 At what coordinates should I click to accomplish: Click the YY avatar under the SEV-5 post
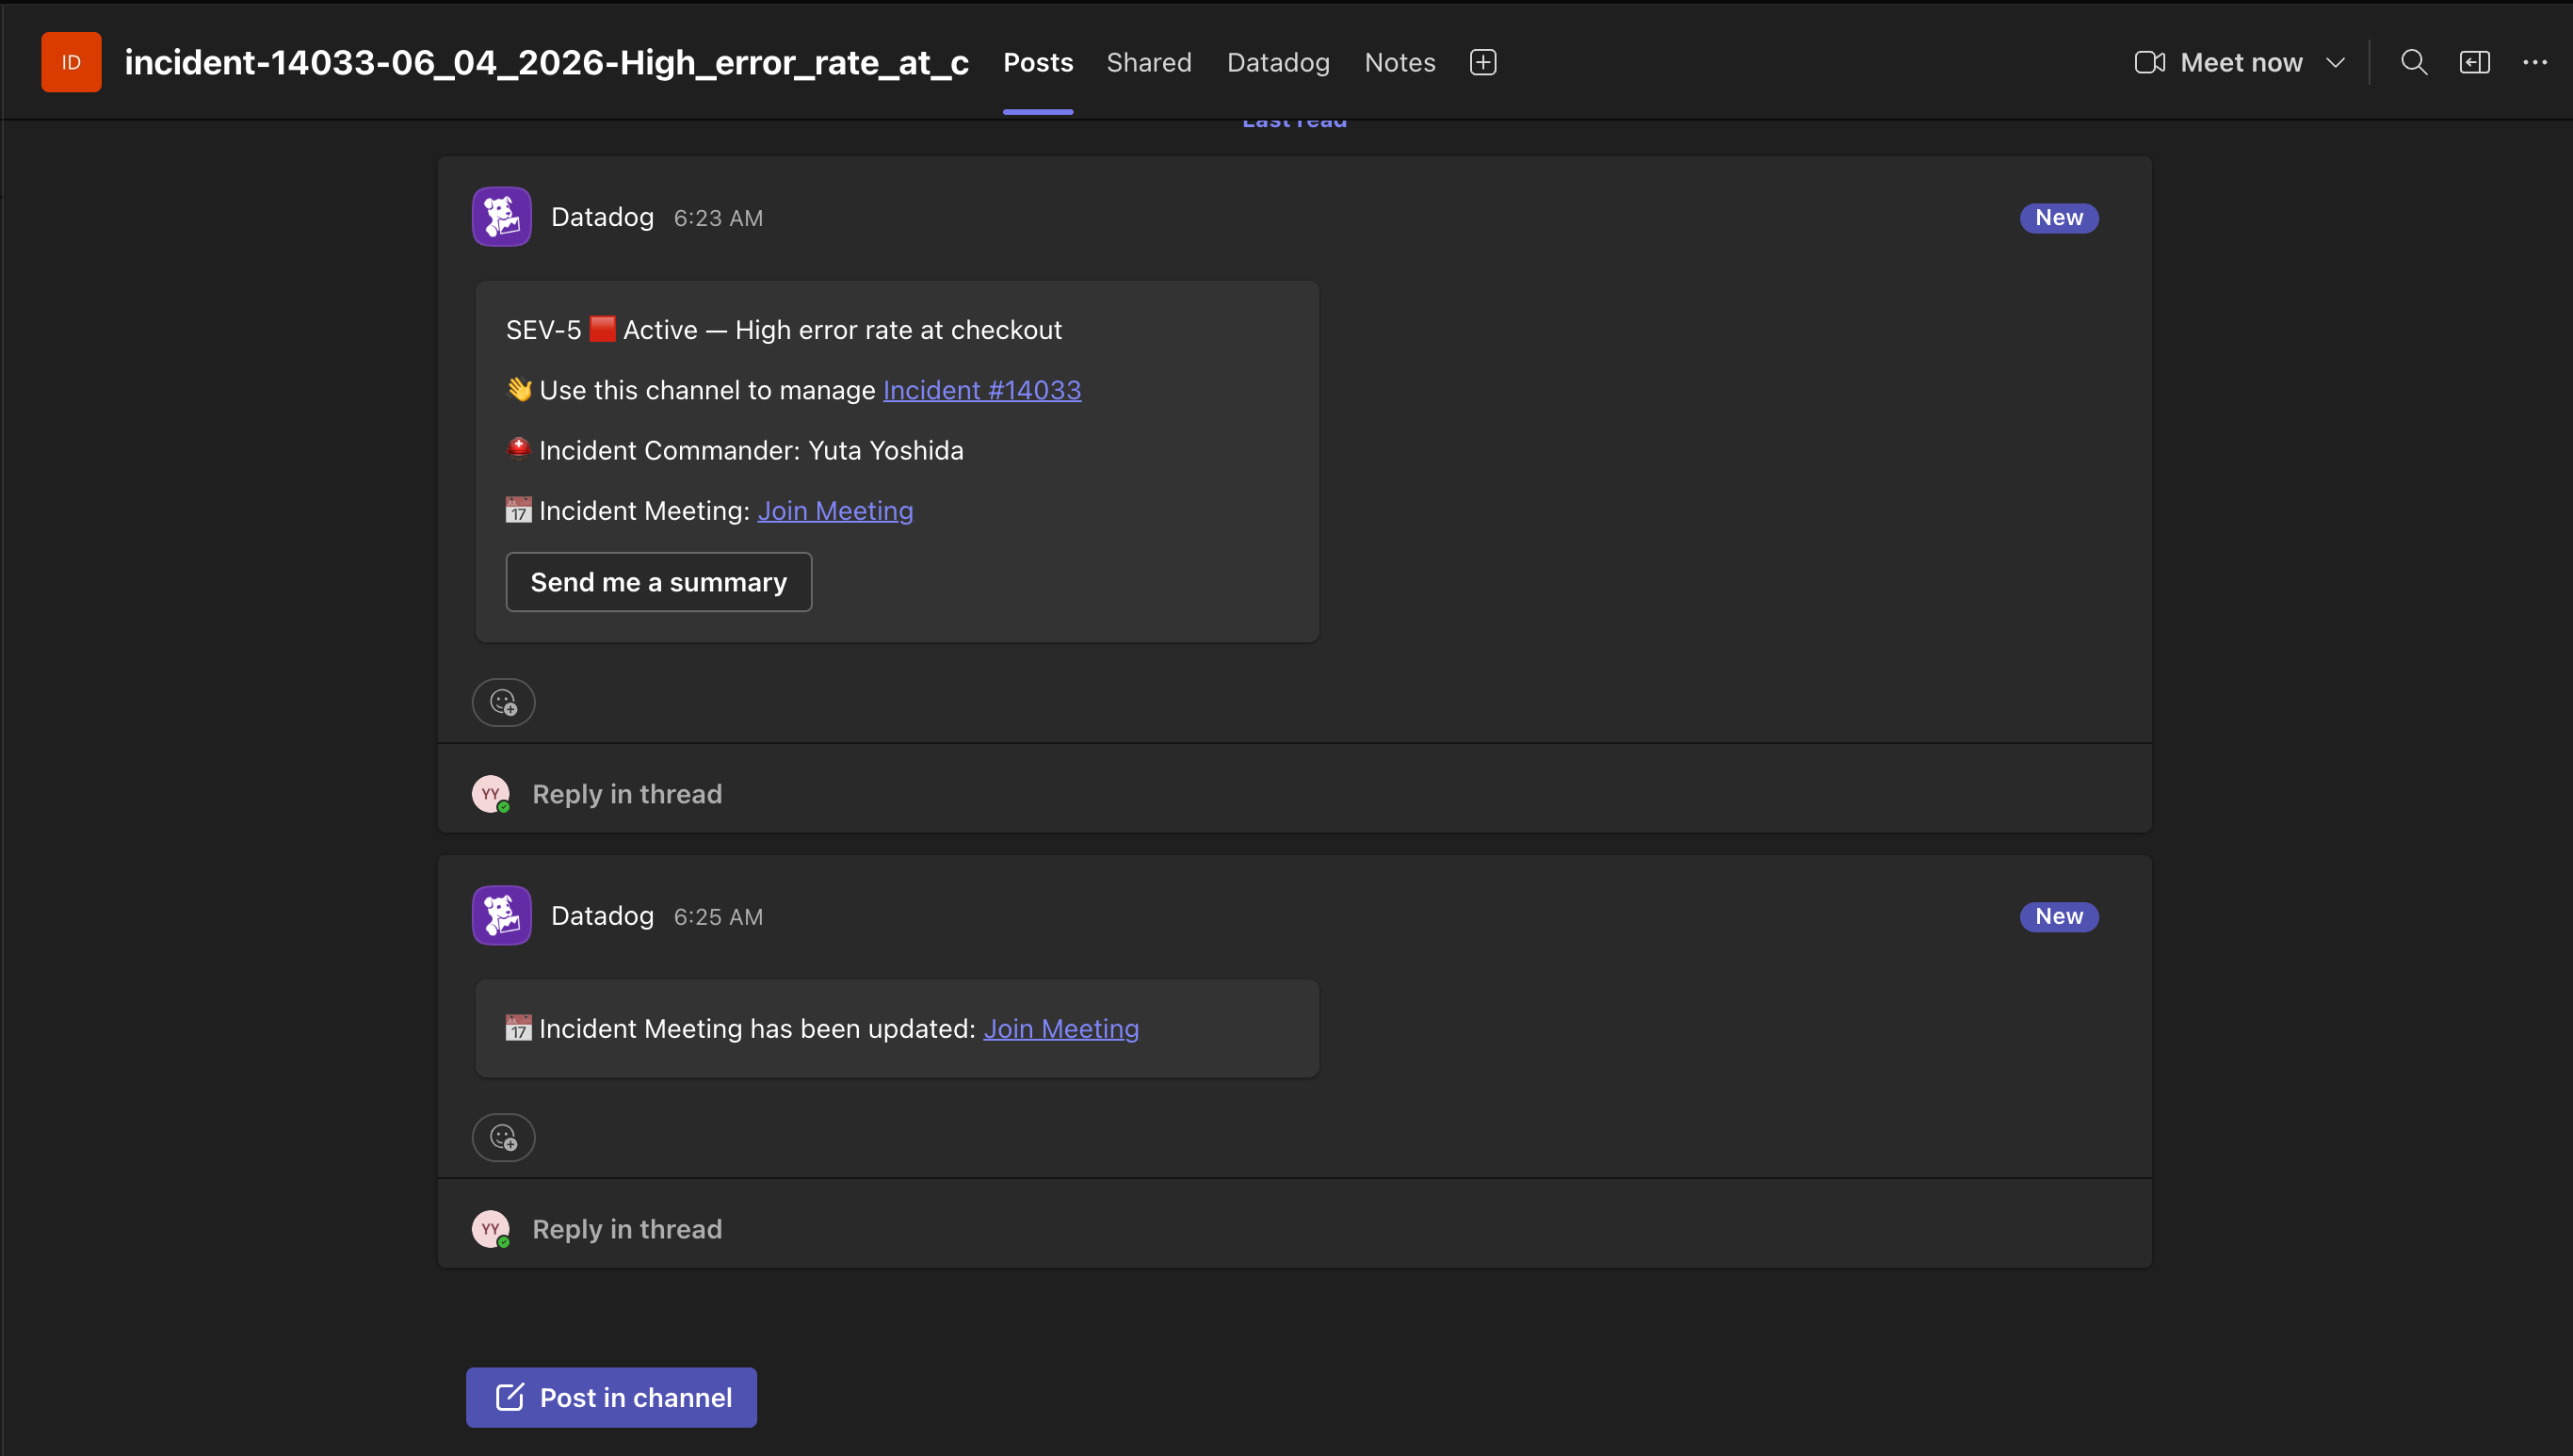coord(491,794)
